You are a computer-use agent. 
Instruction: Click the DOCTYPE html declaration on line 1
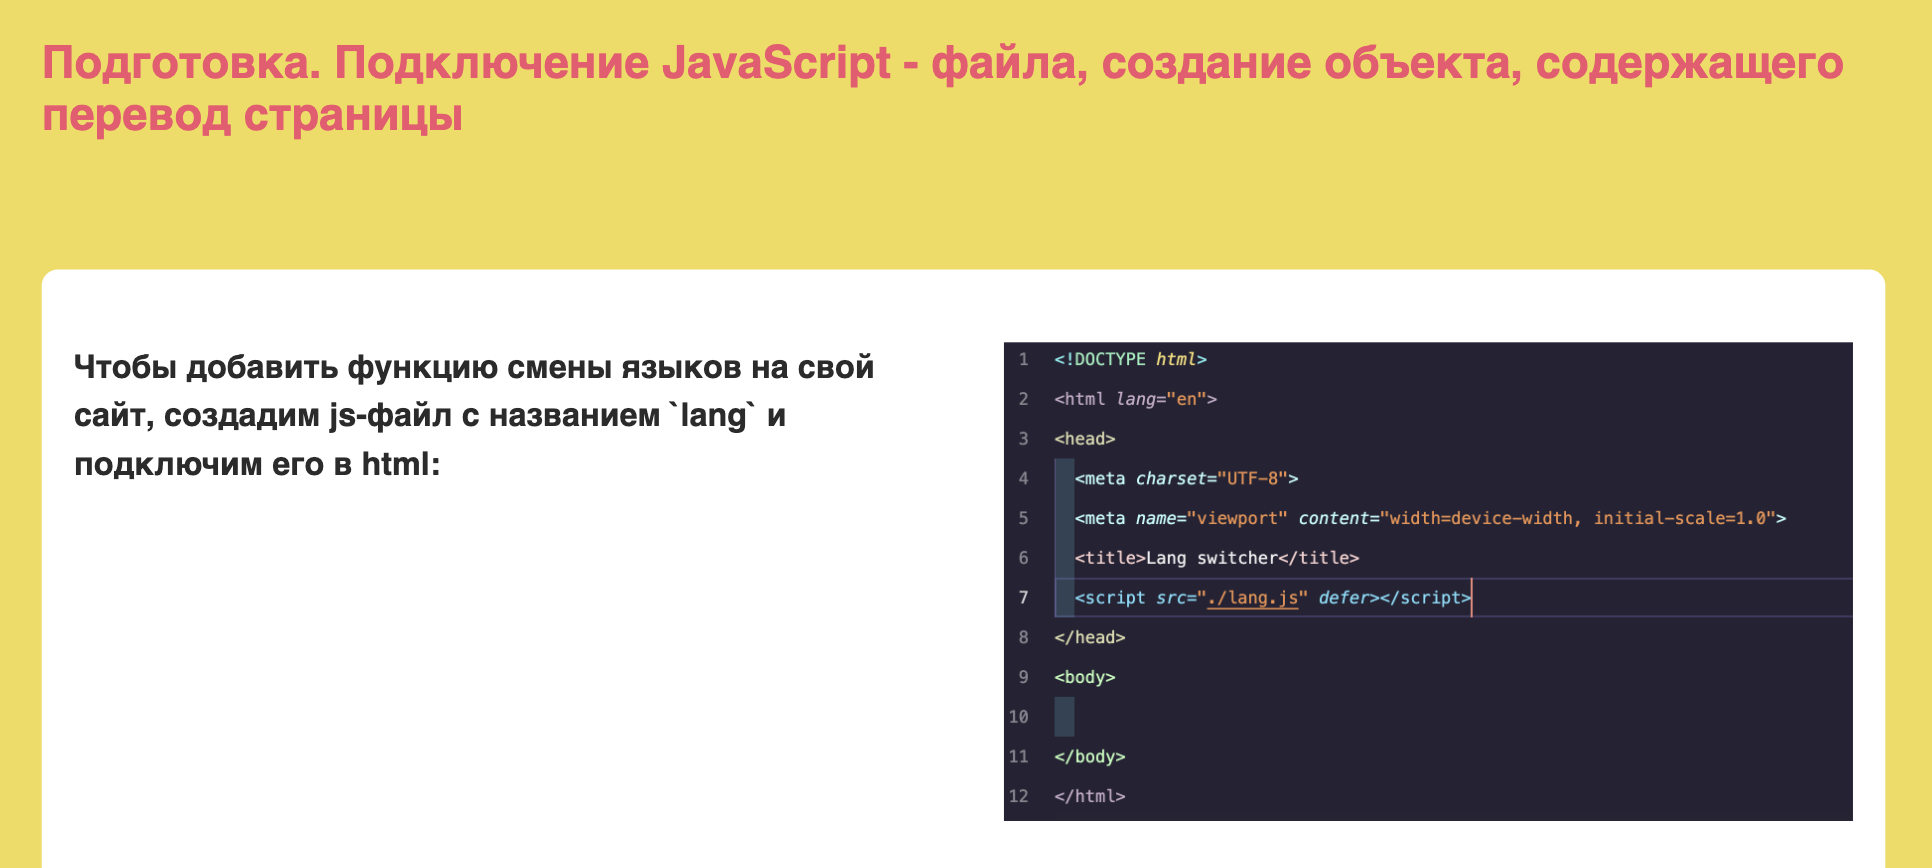click(x=1130, y=359)
